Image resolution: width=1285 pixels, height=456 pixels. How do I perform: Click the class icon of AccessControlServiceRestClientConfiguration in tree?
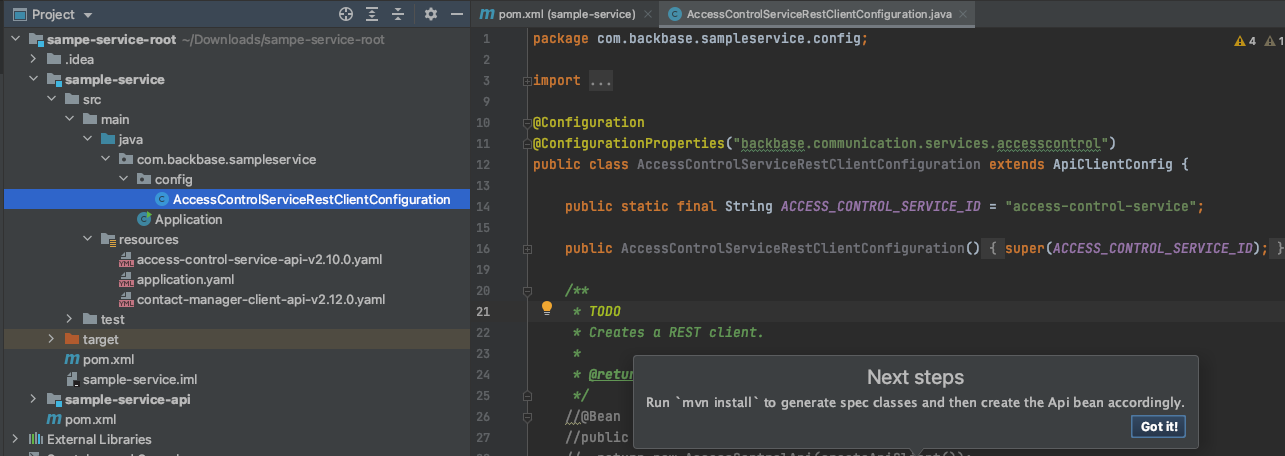162,199
